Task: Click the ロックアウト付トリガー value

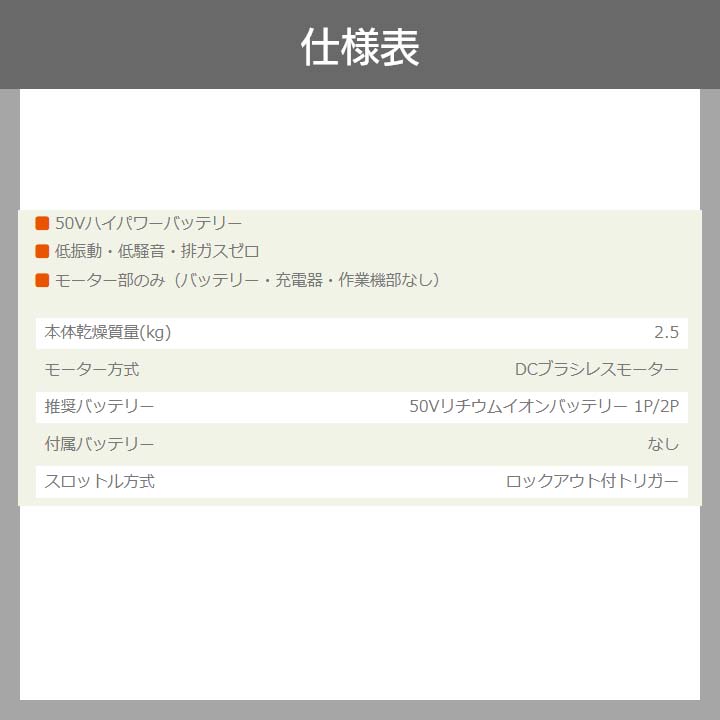Action: click(592, 481)
